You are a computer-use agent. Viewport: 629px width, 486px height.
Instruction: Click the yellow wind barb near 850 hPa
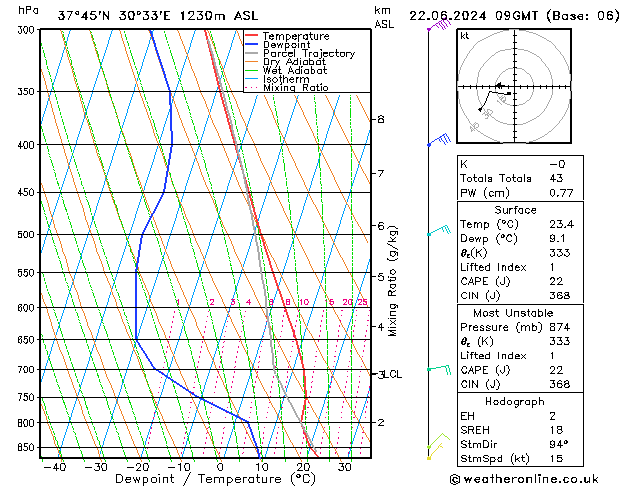tap(433, 448)
